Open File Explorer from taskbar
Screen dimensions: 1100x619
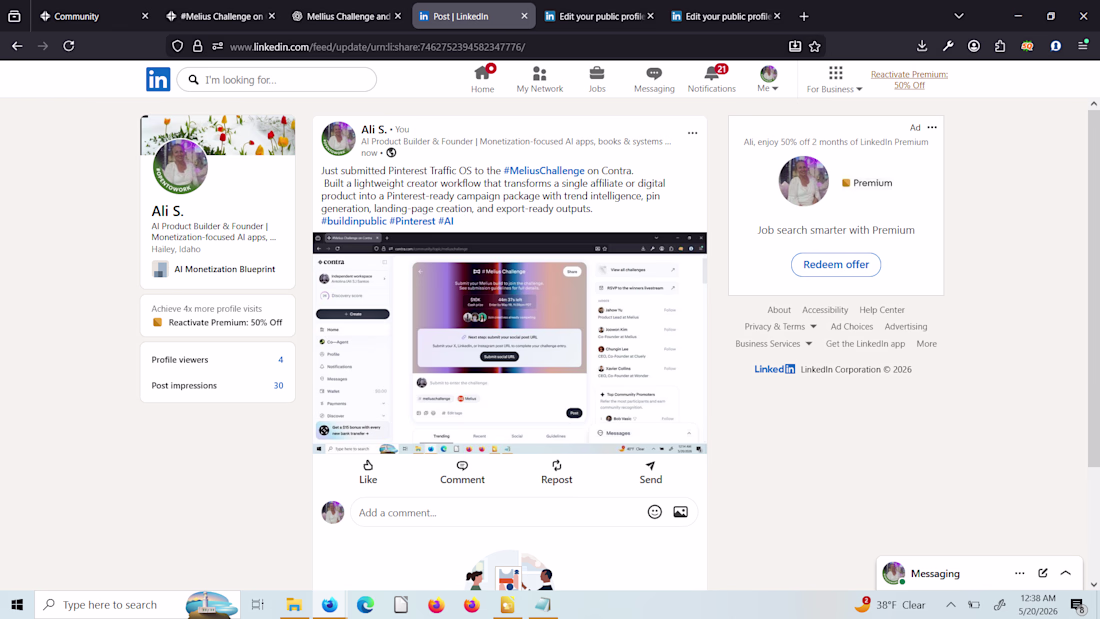[294, 604]
